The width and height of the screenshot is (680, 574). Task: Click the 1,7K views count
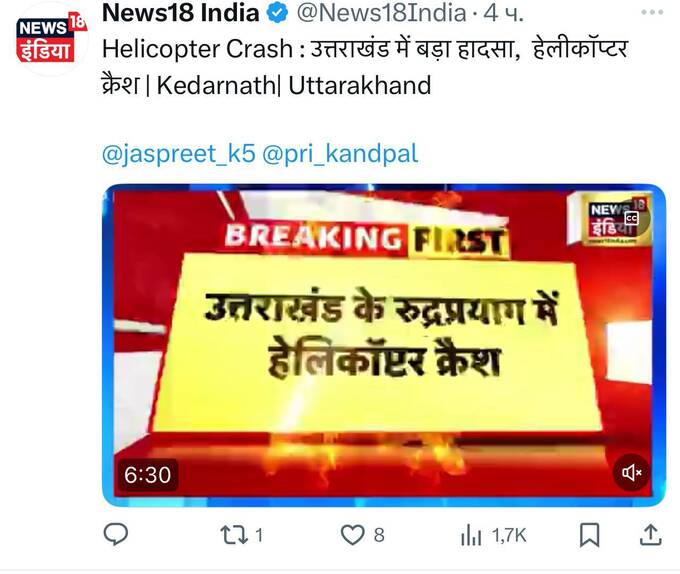pos(509,536)
